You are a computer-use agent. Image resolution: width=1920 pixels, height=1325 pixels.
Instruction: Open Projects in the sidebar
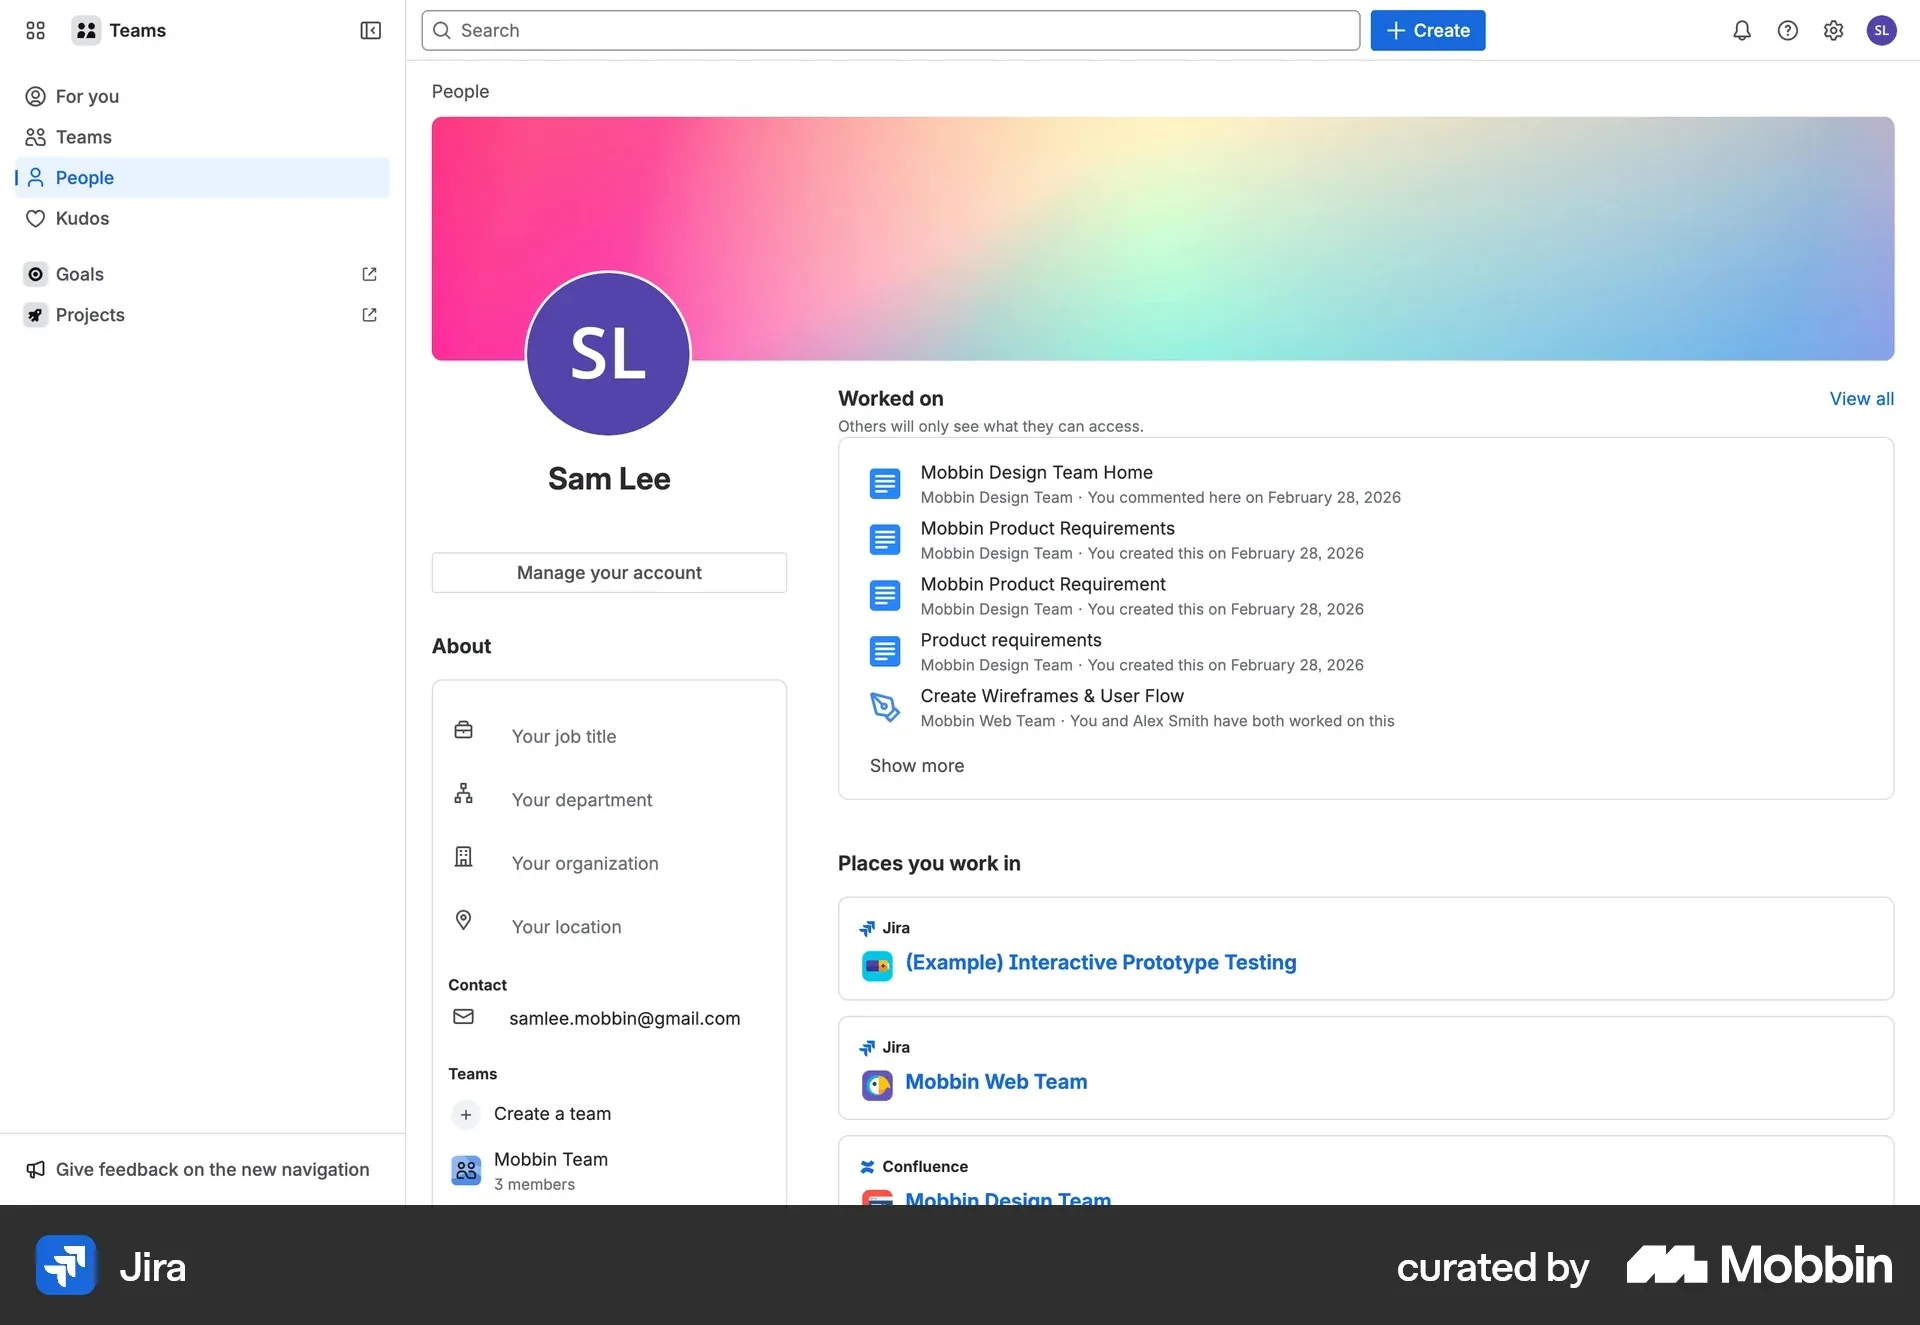pyautogui.click(x=202, y=315)
